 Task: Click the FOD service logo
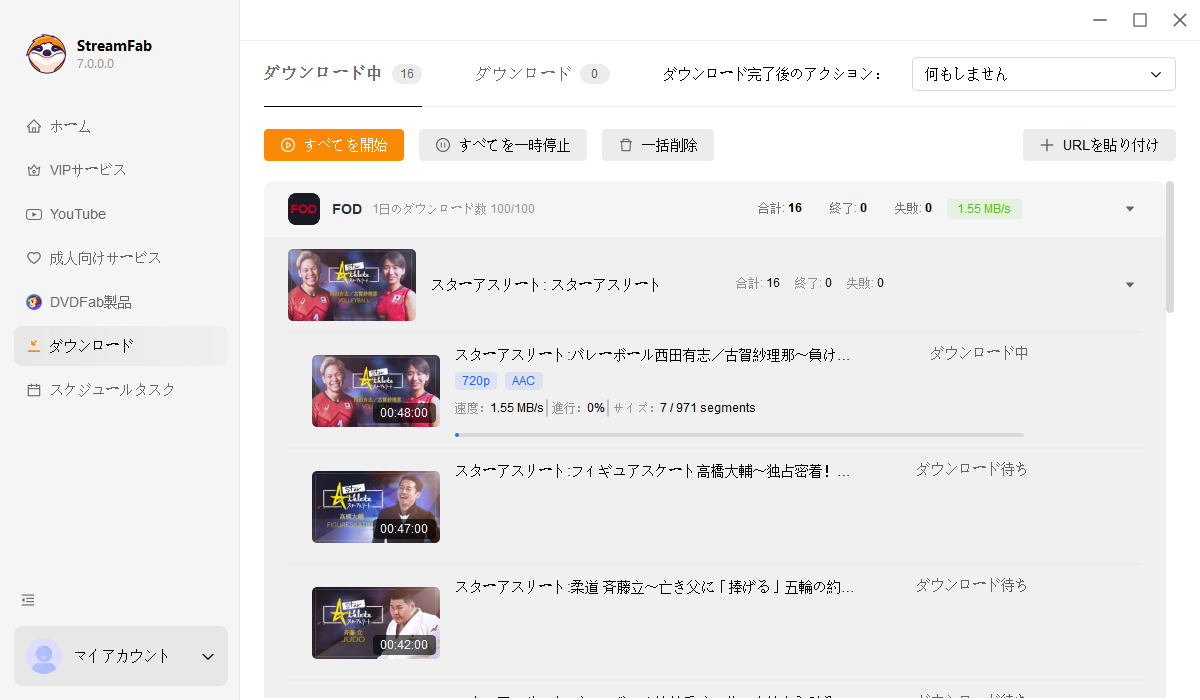point(303,208)
